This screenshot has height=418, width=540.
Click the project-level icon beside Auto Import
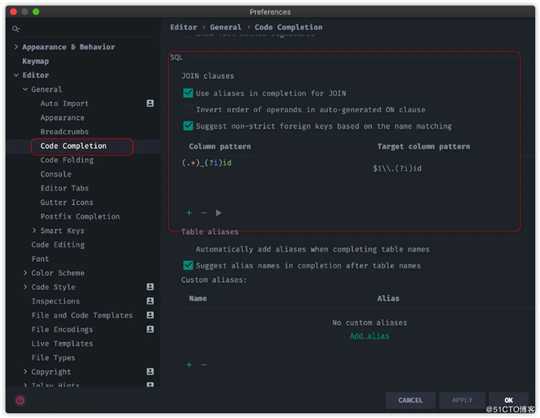[150, 103]
